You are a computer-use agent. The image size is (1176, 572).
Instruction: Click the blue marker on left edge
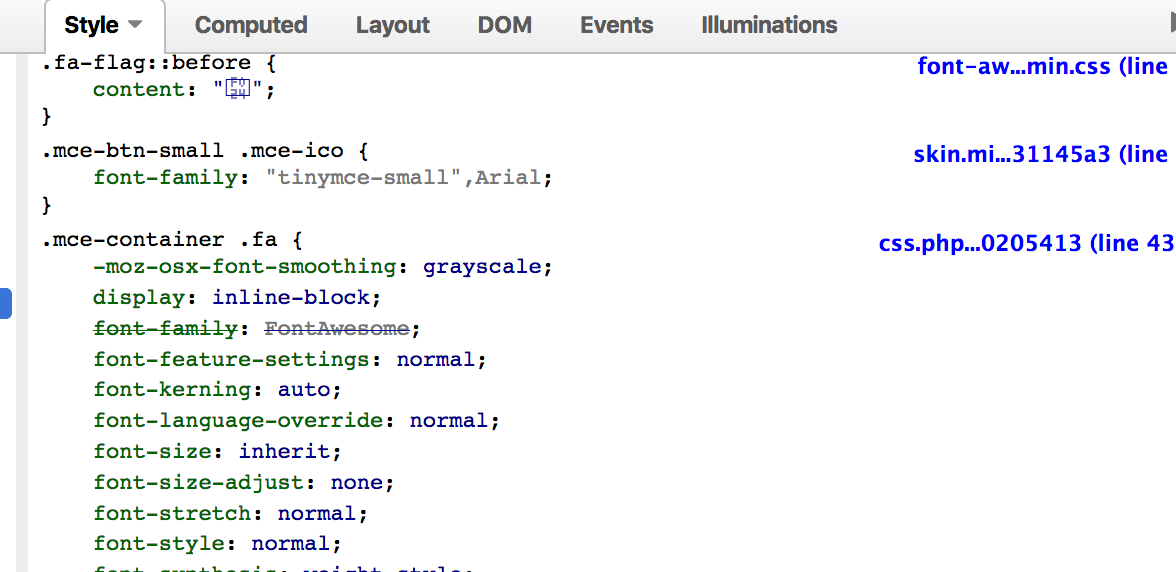point(5,303)
